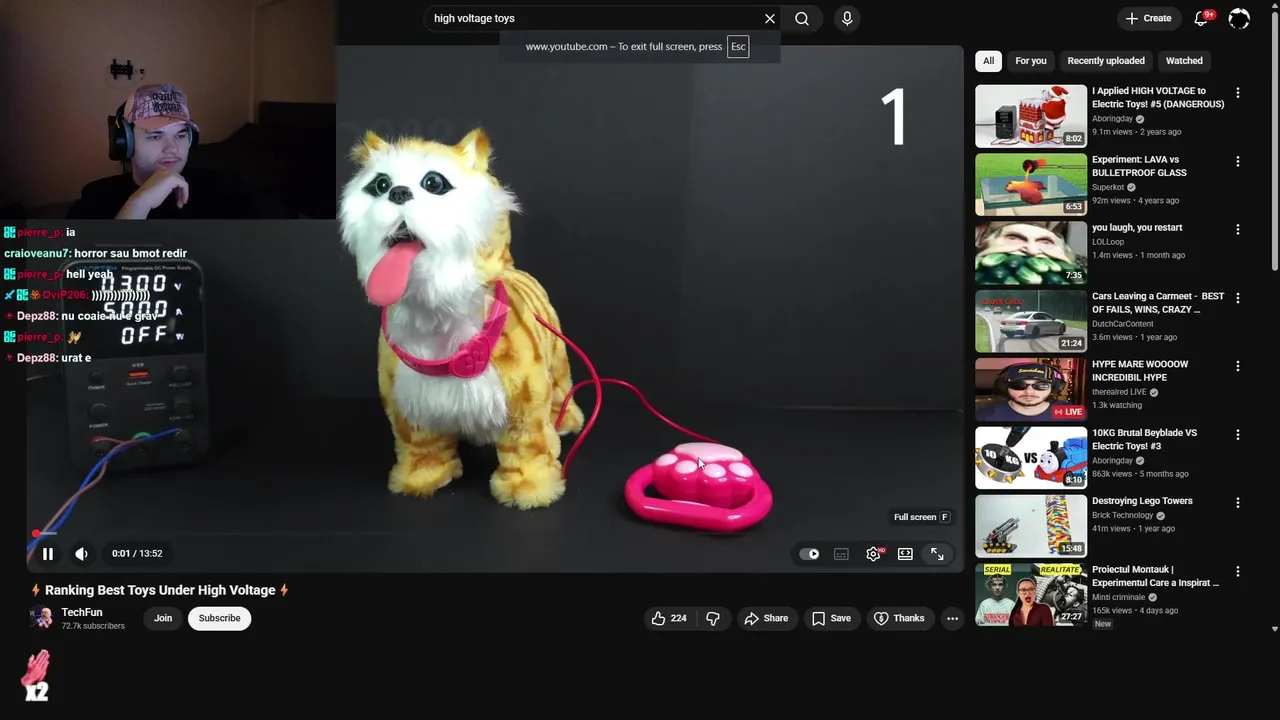
Task: Open the Create menu
Action: coord(1148,18)
